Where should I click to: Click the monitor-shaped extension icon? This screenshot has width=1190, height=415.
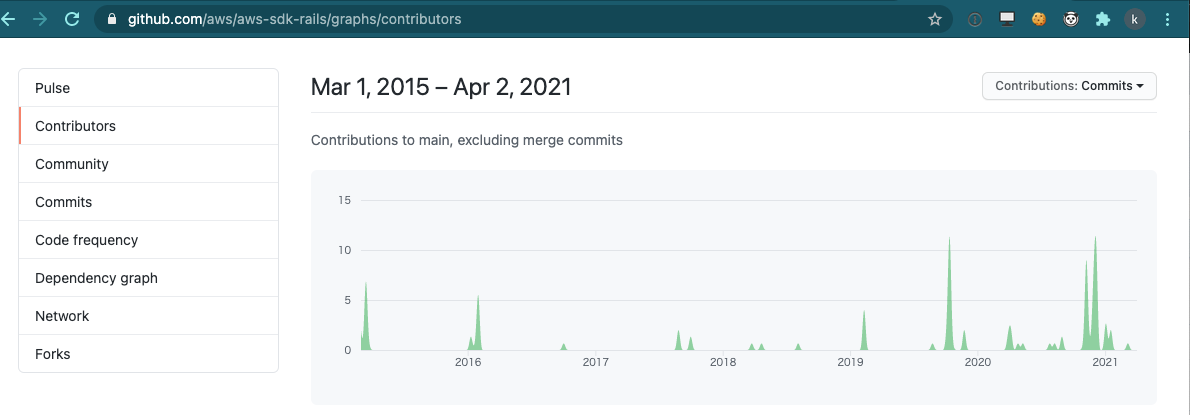pos(1007,19)
